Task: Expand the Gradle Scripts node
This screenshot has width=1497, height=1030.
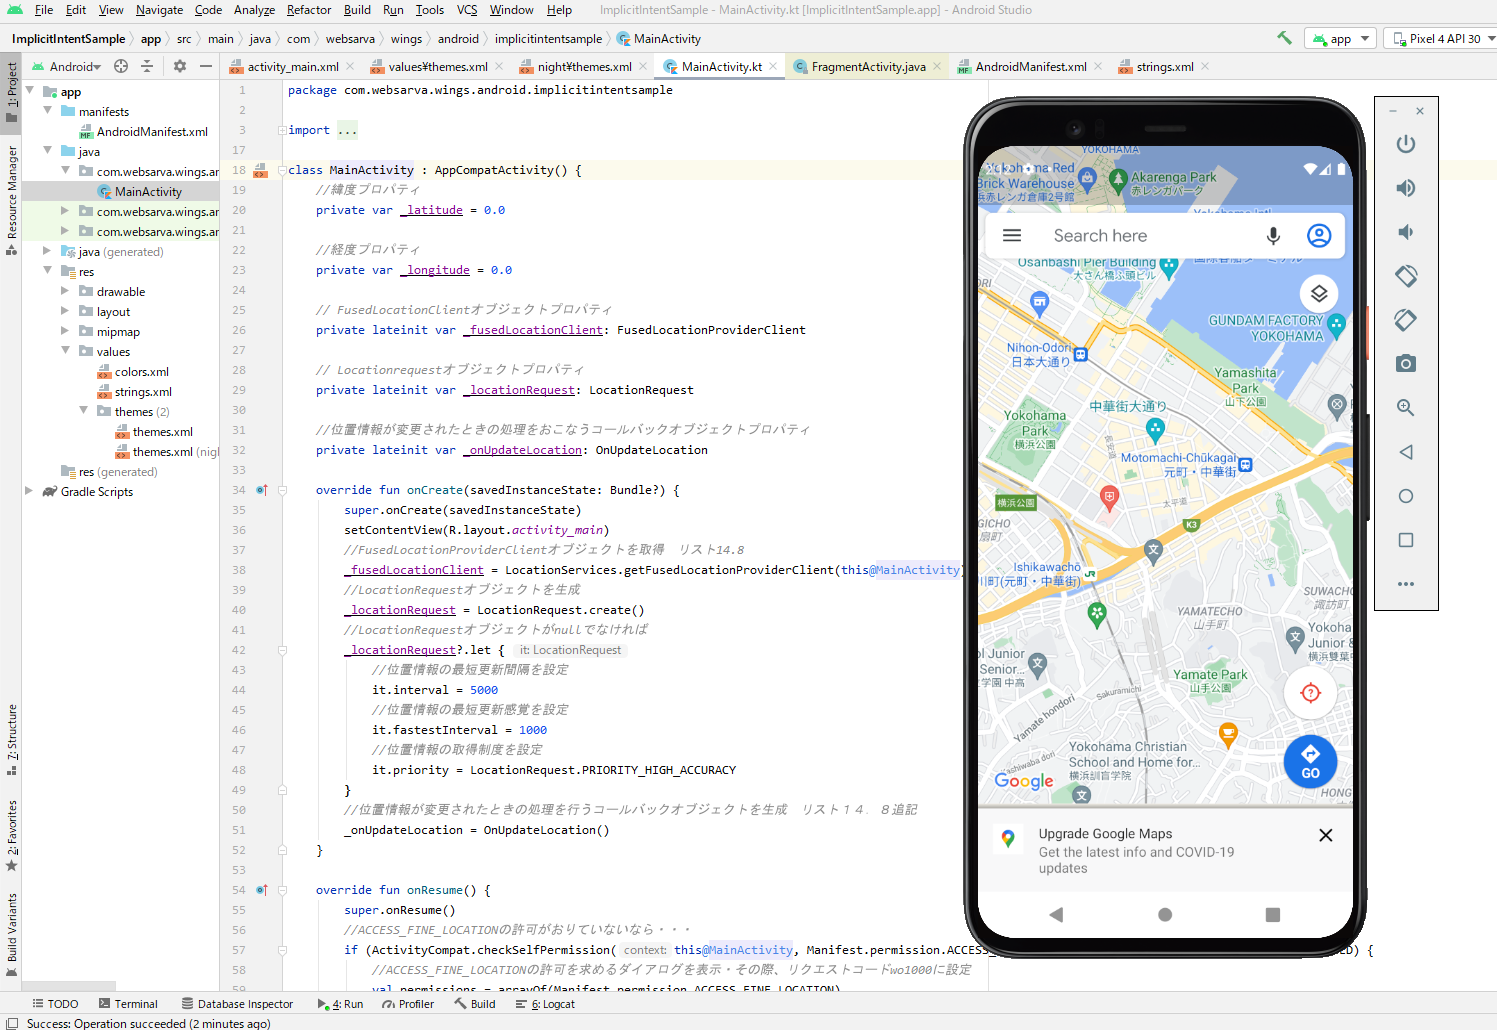Action: click(x=29, y=492)
